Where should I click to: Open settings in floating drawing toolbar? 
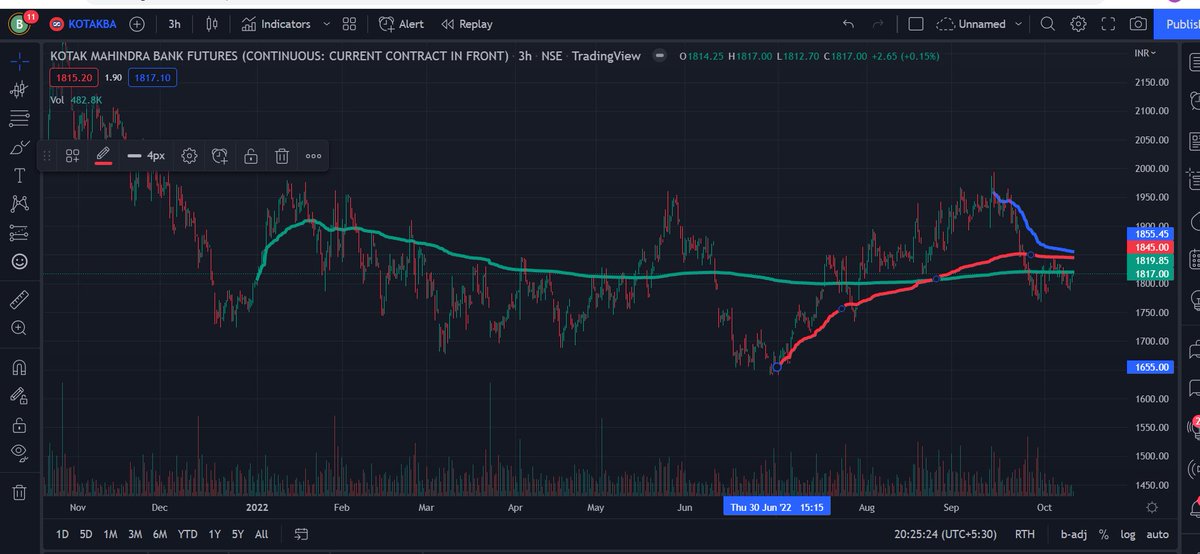point(189,156)
